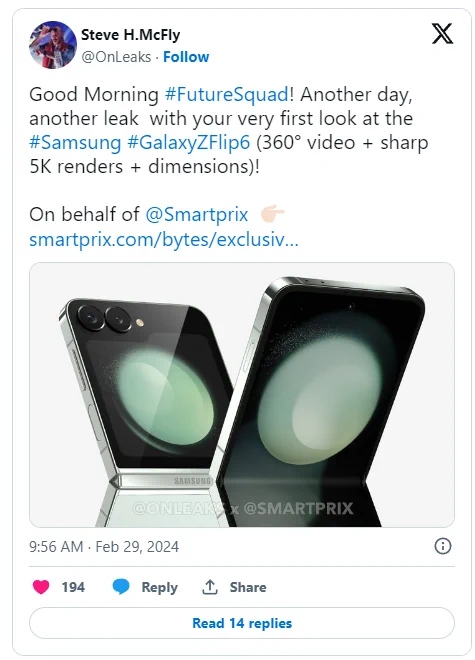This screenshot has height=660, width=475.
Task: Open the #Samsung hashtag
Action: pos(75,143)
